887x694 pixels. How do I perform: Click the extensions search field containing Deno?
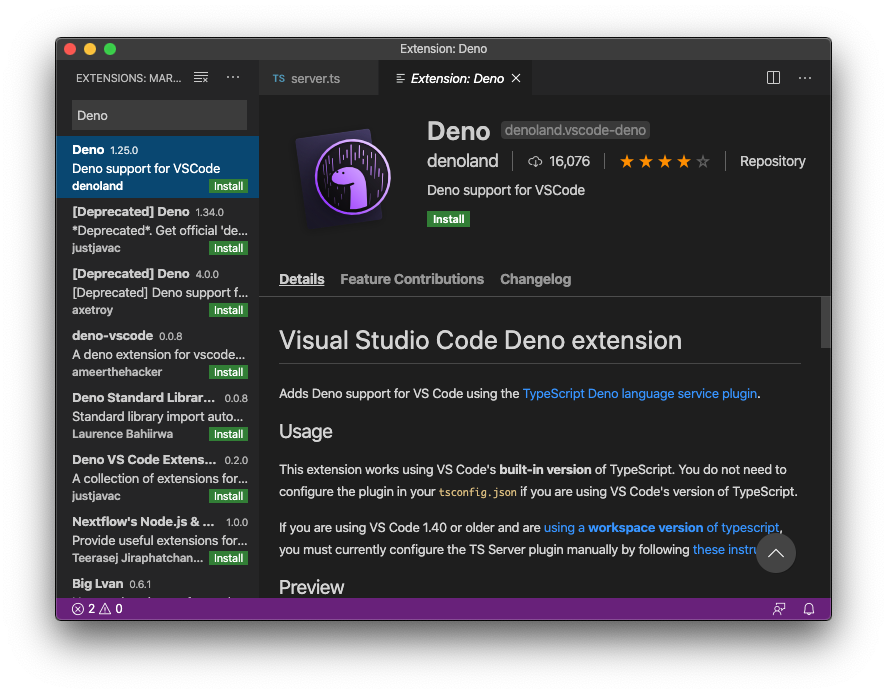coord(159,115)
